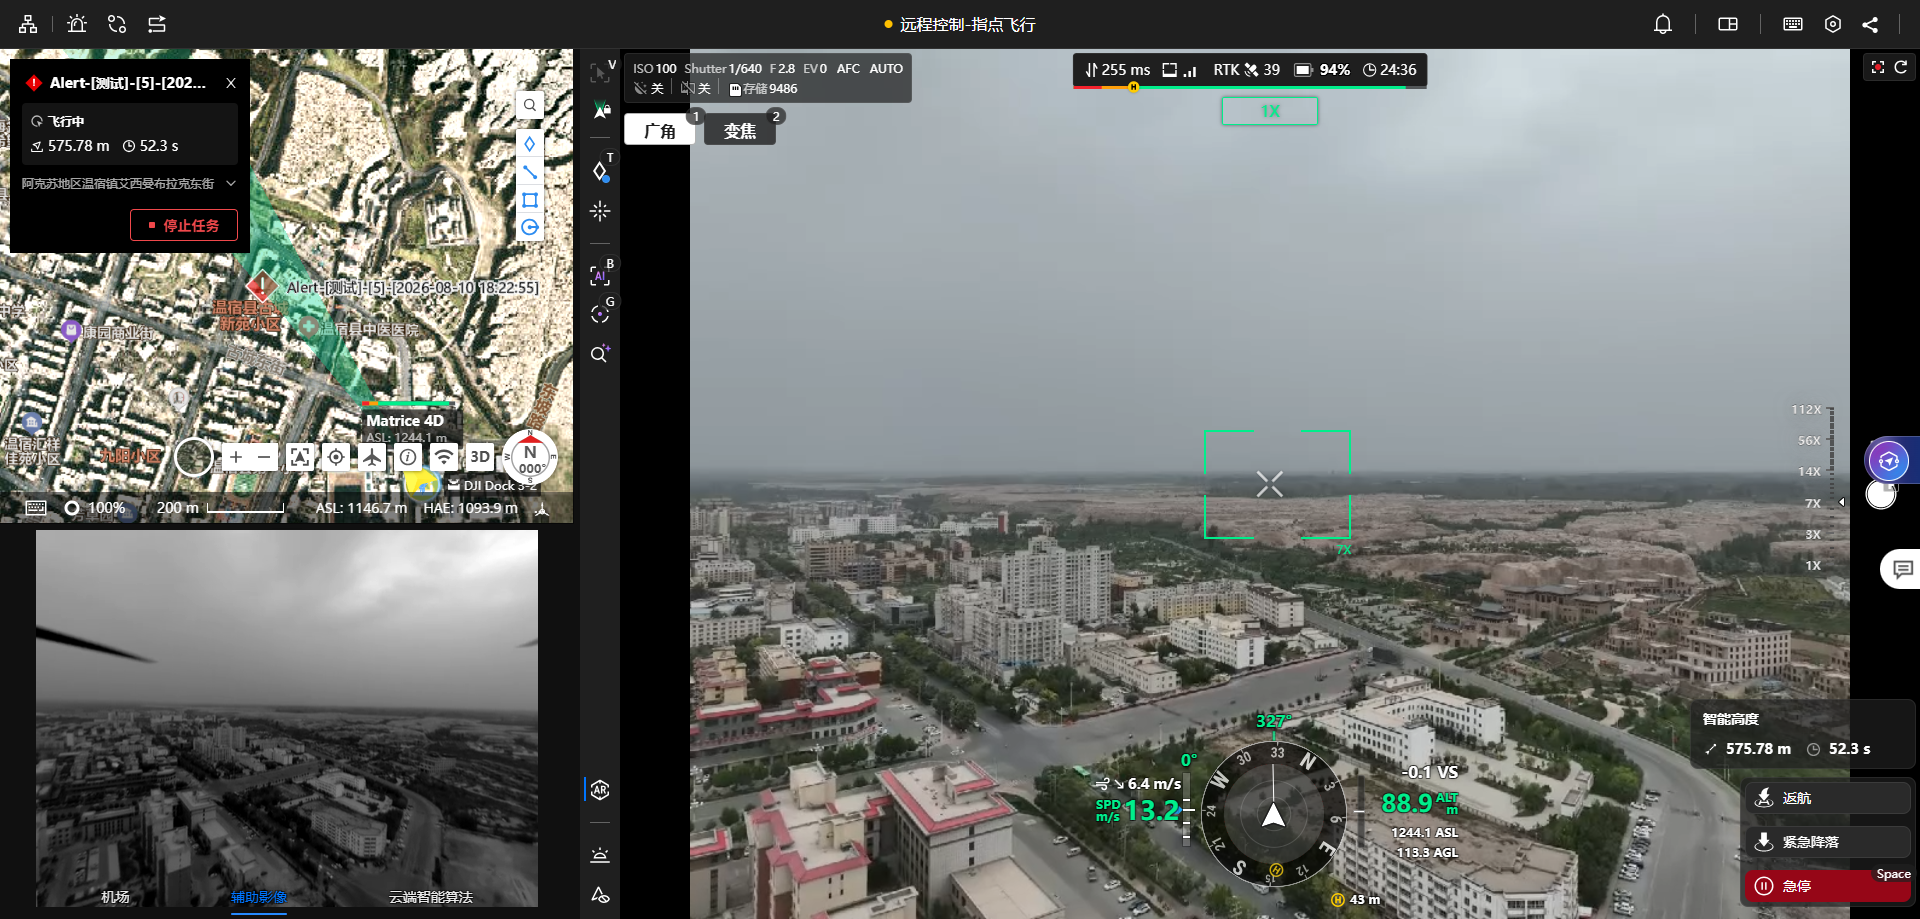Click the share icon in top bar
Image resolution: width=1920 pixels, height=919 pixels.
[1870, 24]
